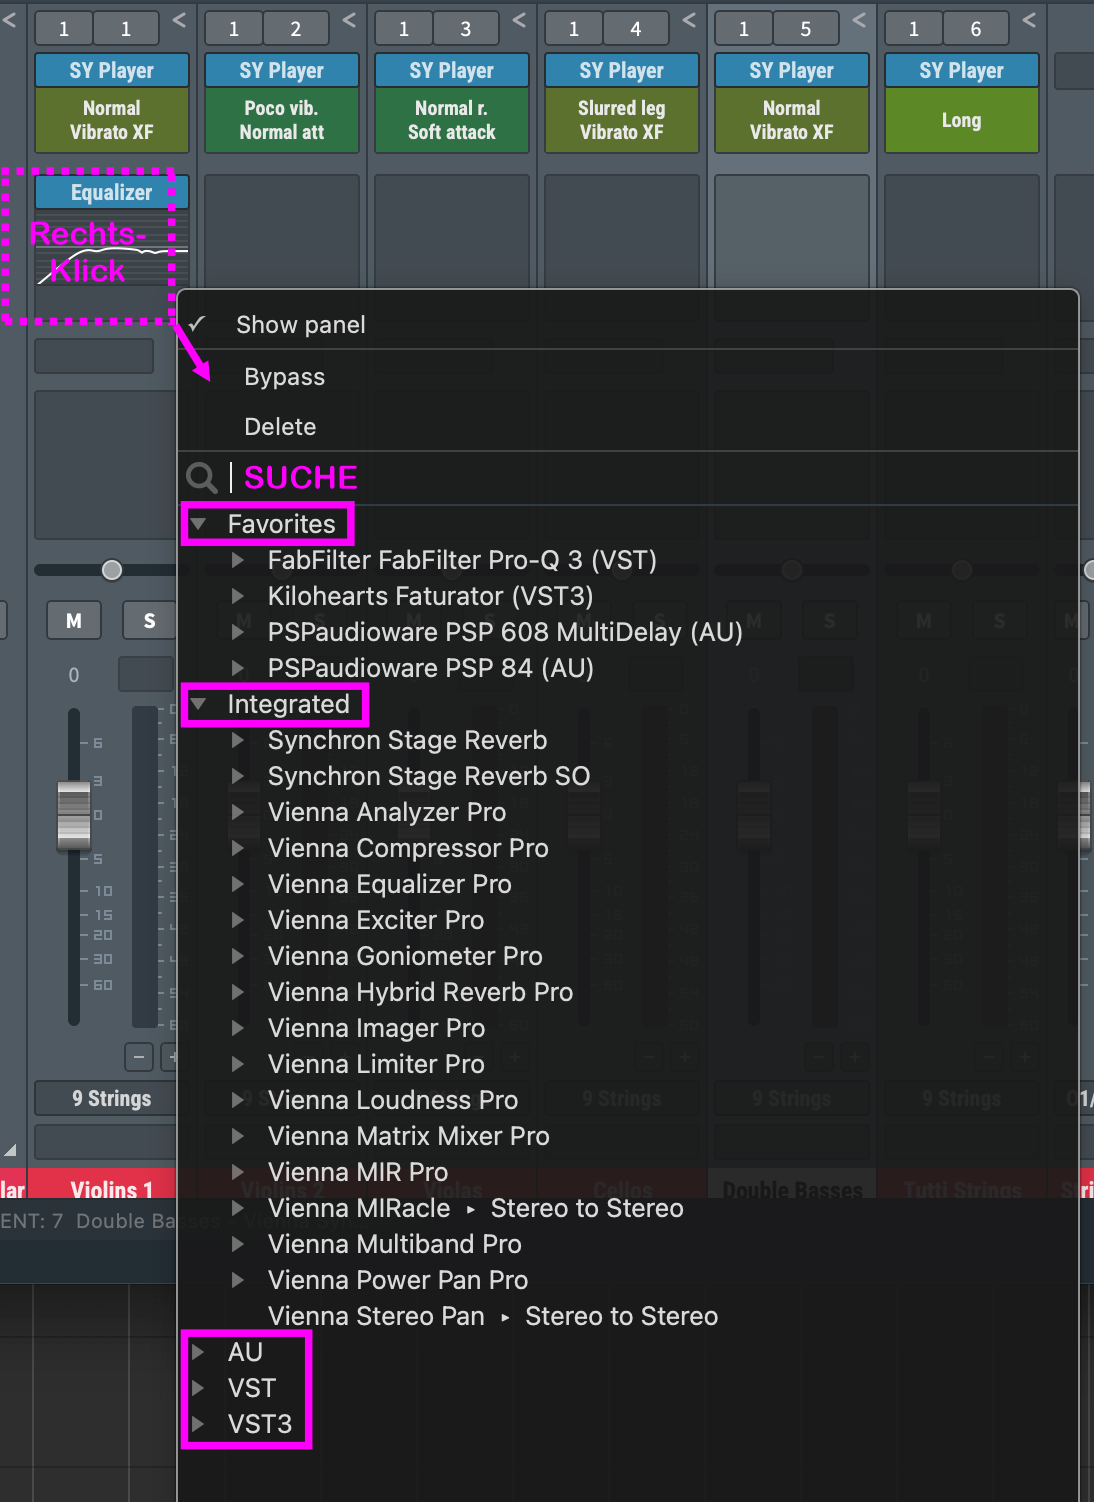This screenshot has height=1502, width=1094.
Task: Select Bypass from the context menu
Action: coord(284,377)
